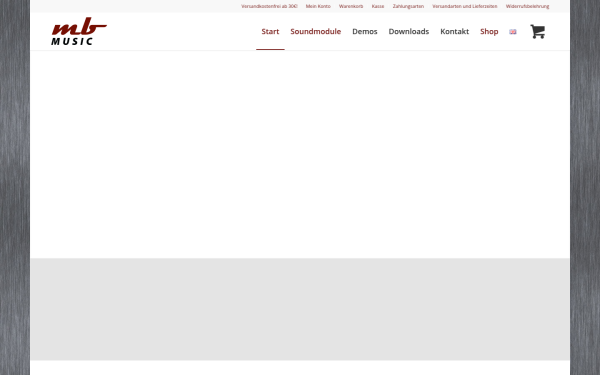The image size is (600, 375).
Task: Go to the Start menu item
Action: click(270, 31)
